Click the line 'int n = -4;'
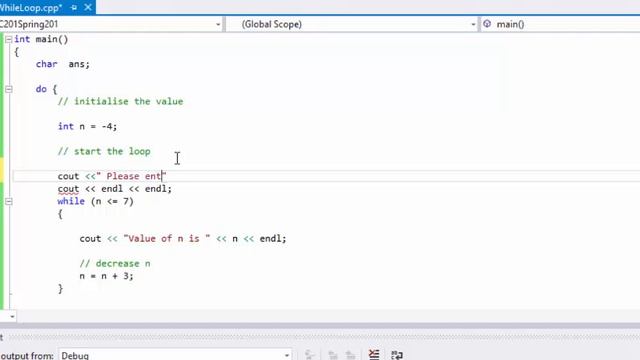Screen dimensions: 640x360 tap(87, 127)
